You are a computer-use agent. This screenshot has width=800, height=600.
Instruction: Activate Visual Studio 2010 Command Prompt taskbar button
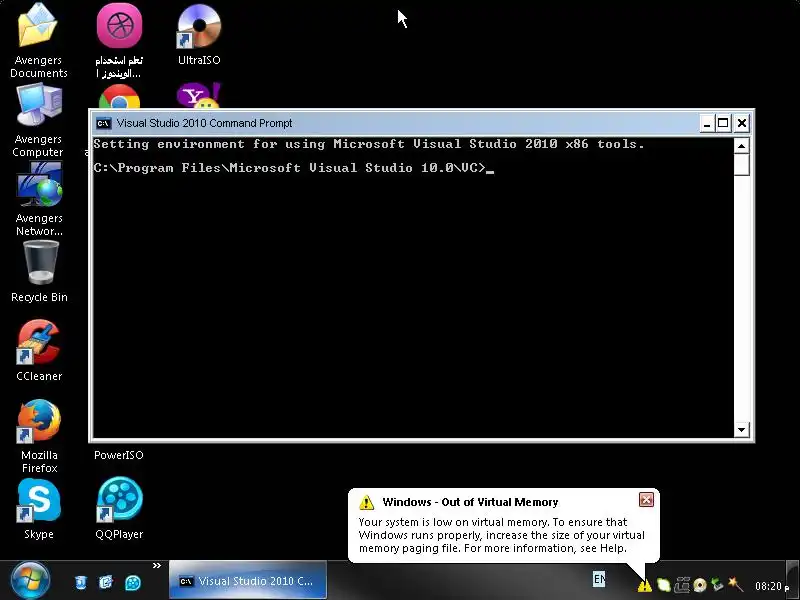coord(247,581)
